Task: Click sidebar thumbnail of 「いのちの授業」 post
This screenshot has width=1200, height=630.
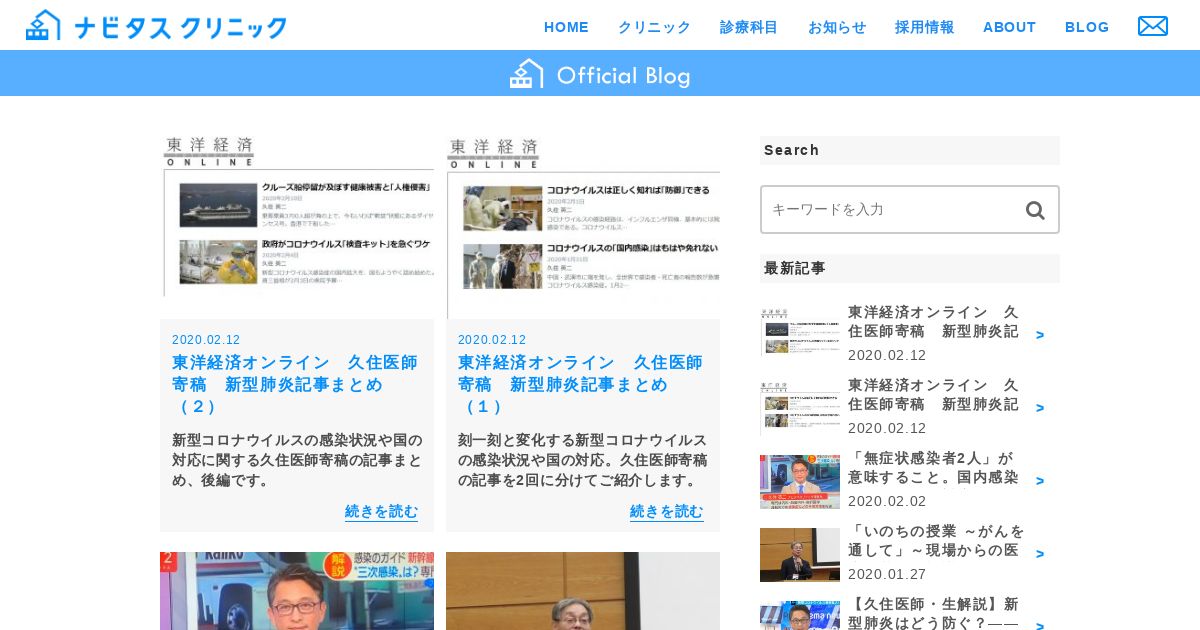Action: [800, 555]
